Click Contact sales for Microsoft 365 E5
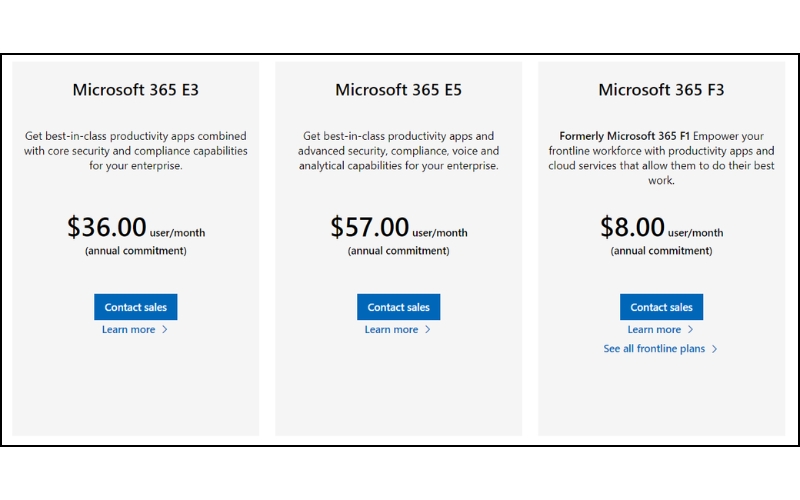Image resolution: width=800 pixels, height=500 pixels. 398,307
